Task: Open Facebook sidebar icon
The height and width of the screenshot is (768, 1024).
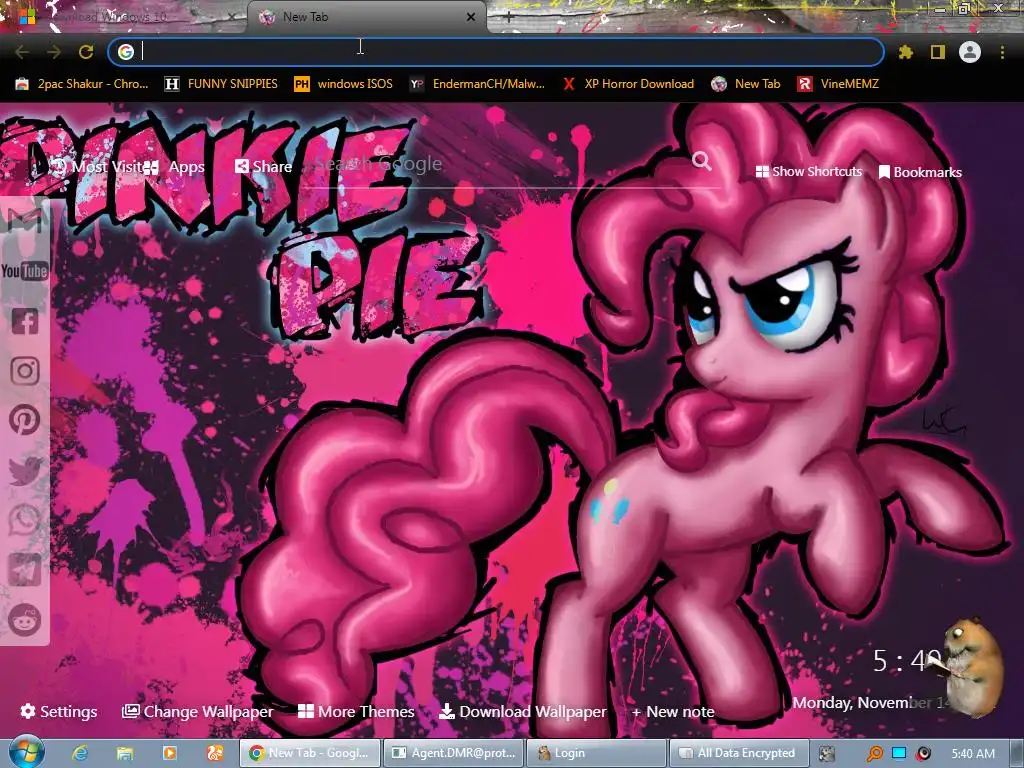Action: pos(25,321)
